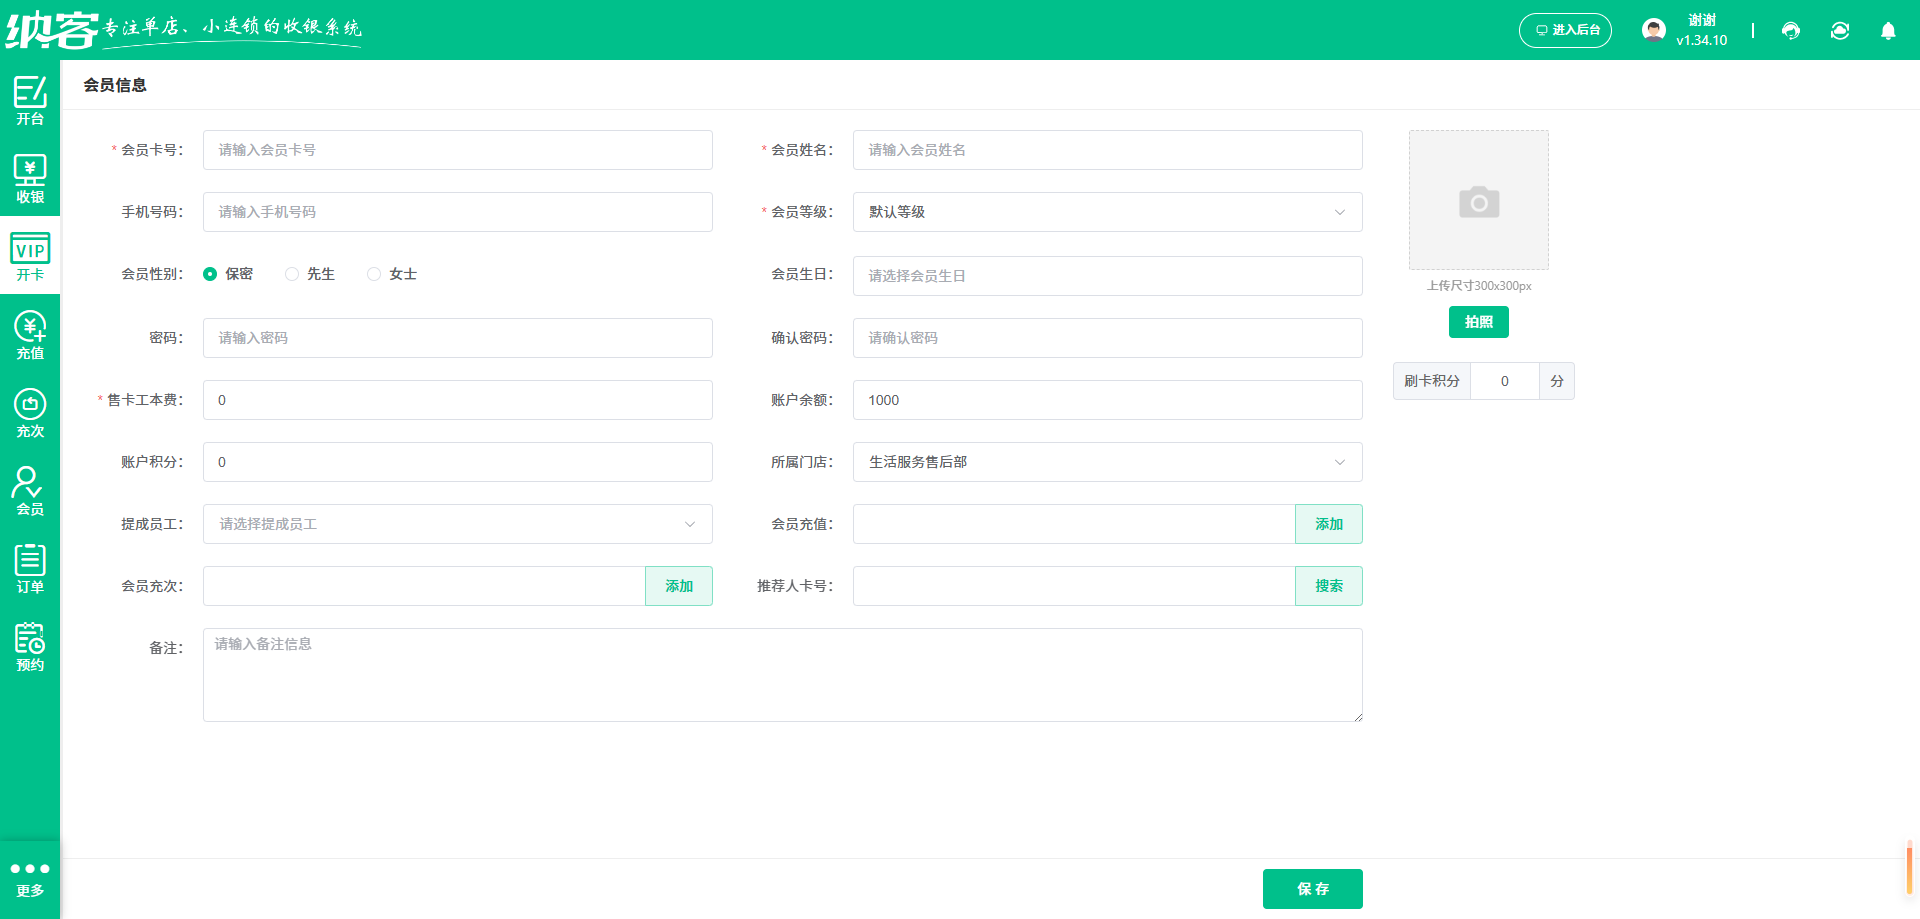Click the cloud sync icon

[1840, 30]
